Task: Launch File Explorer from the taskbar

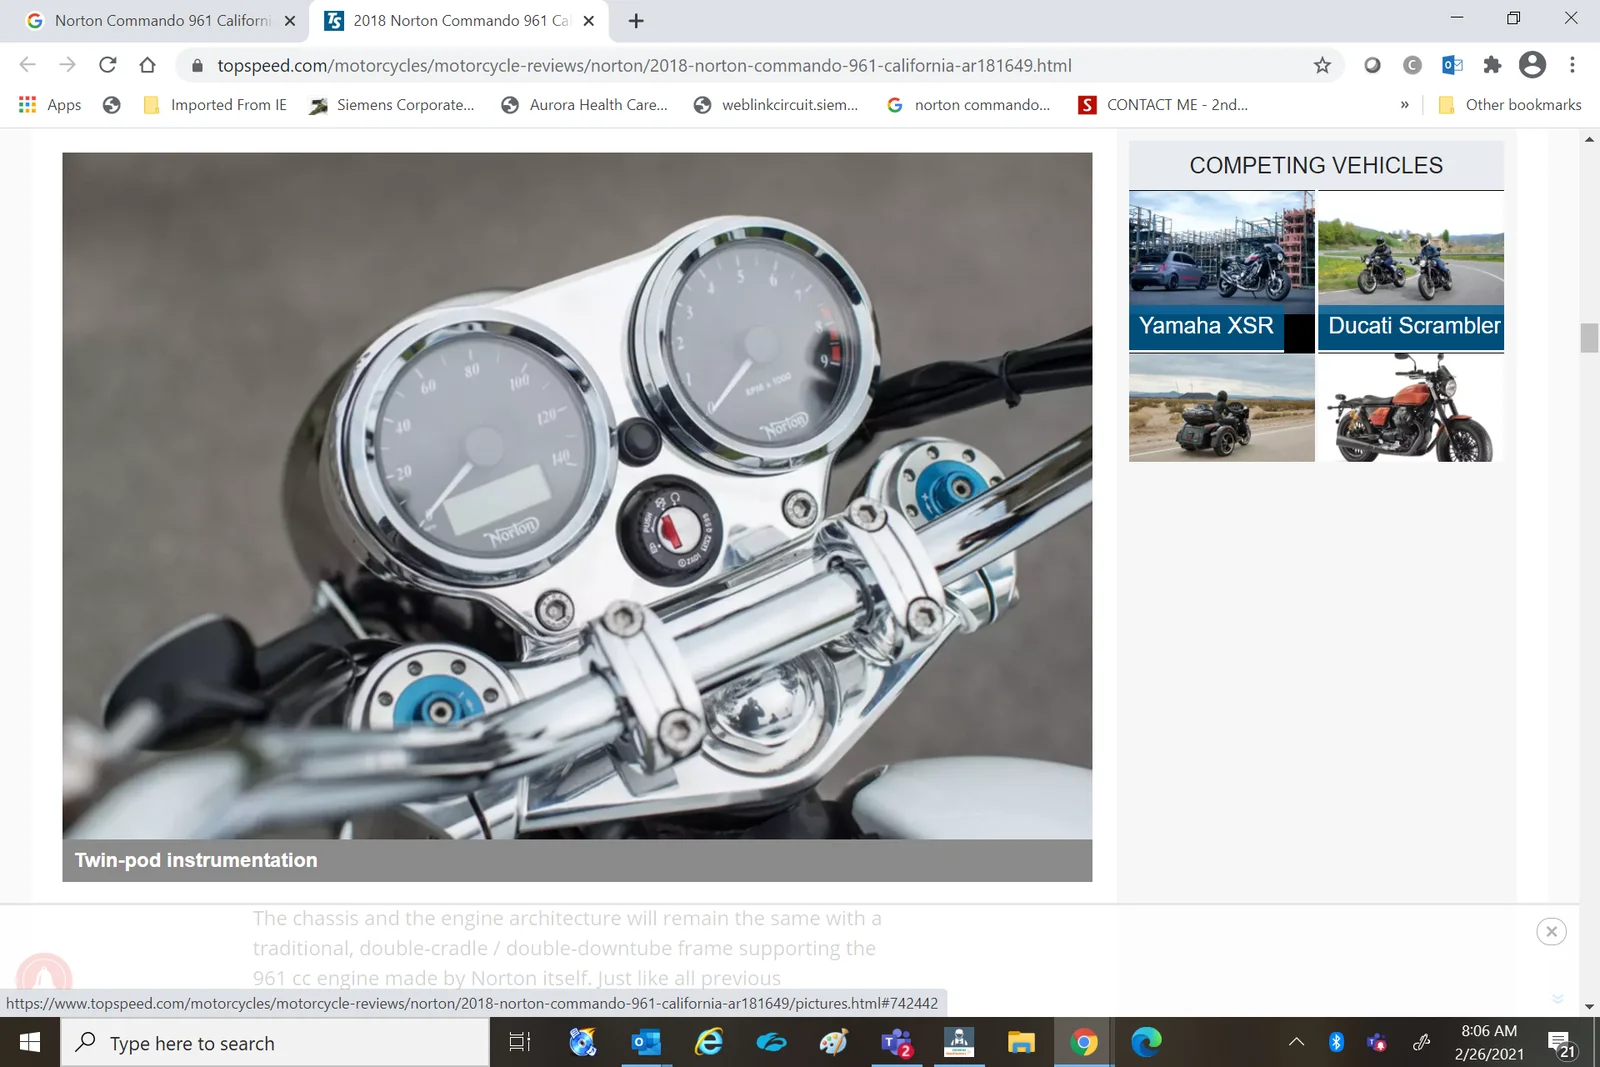Action: pos(1021,1043)
